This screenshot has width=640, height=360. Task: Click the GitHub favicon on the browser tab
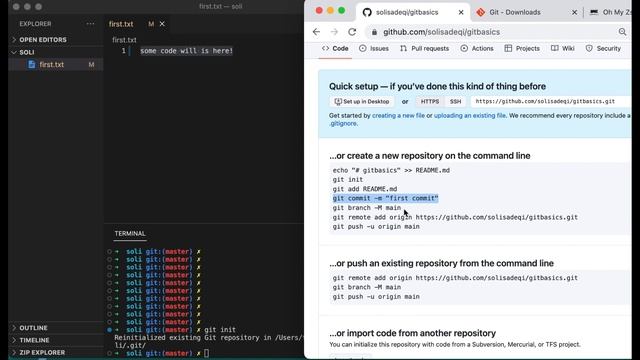point(367,12)
